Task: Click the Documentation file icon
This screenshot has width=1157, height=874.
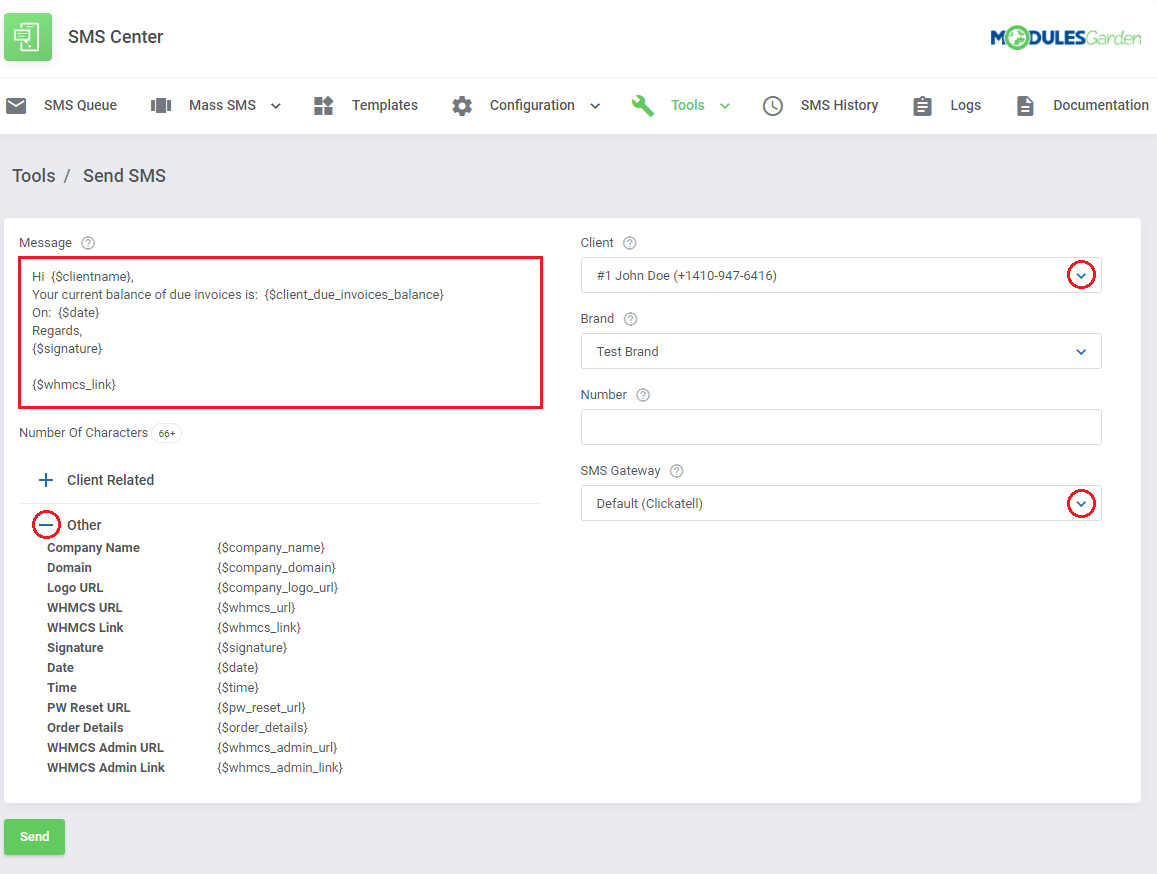Action: coord(1025,106)
